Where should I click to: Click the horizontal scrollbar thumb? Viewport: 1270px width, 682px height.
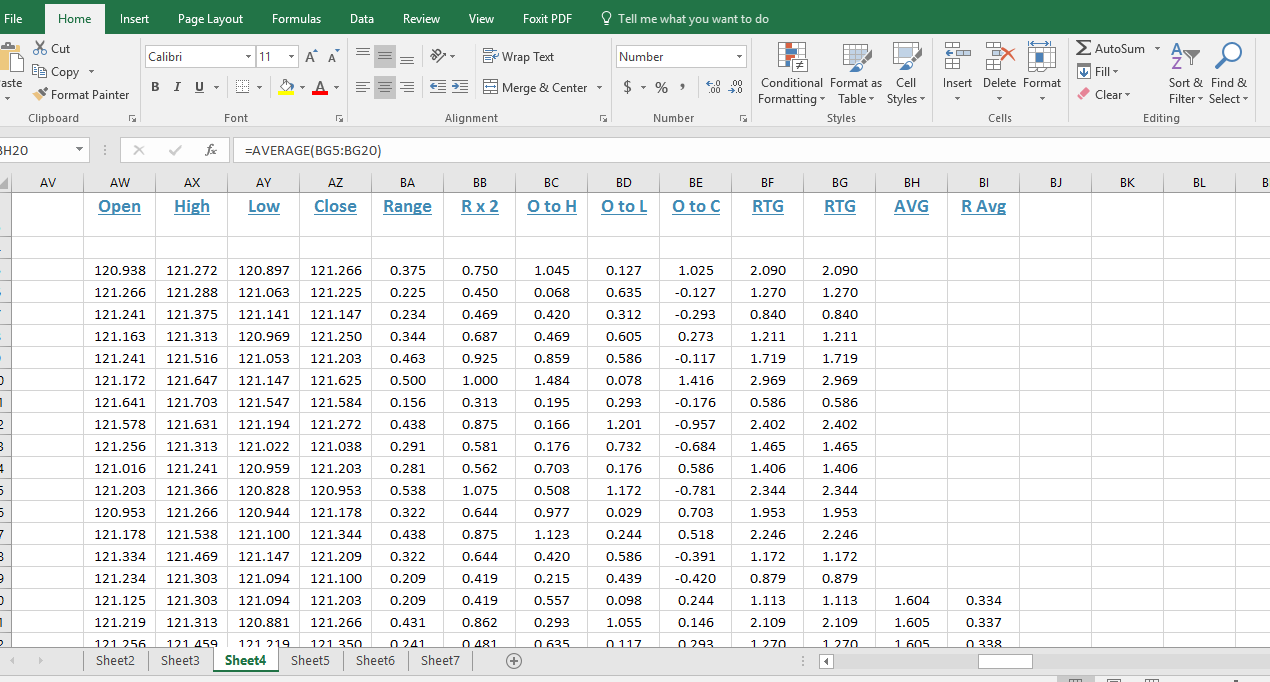click(1005, 661)
